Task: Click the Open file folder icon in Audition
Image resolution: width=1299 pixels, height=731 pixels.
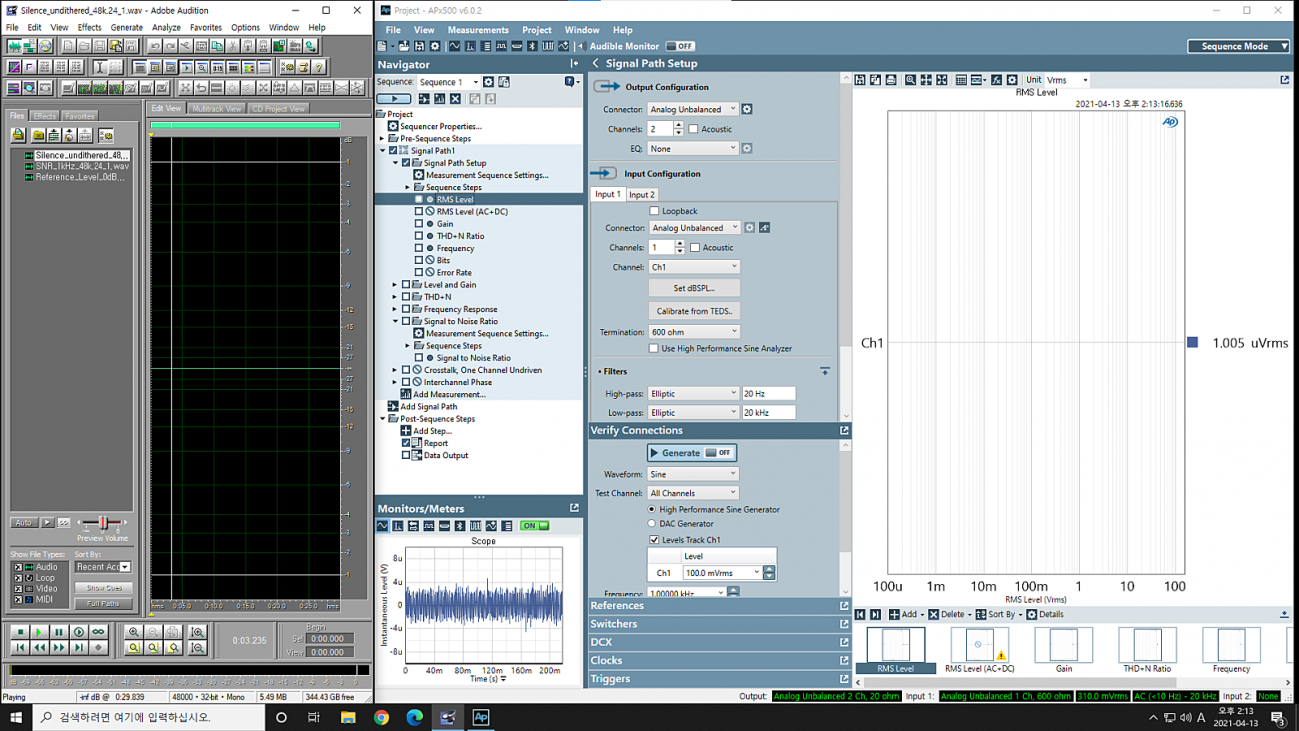Action: tap(84, 46)
